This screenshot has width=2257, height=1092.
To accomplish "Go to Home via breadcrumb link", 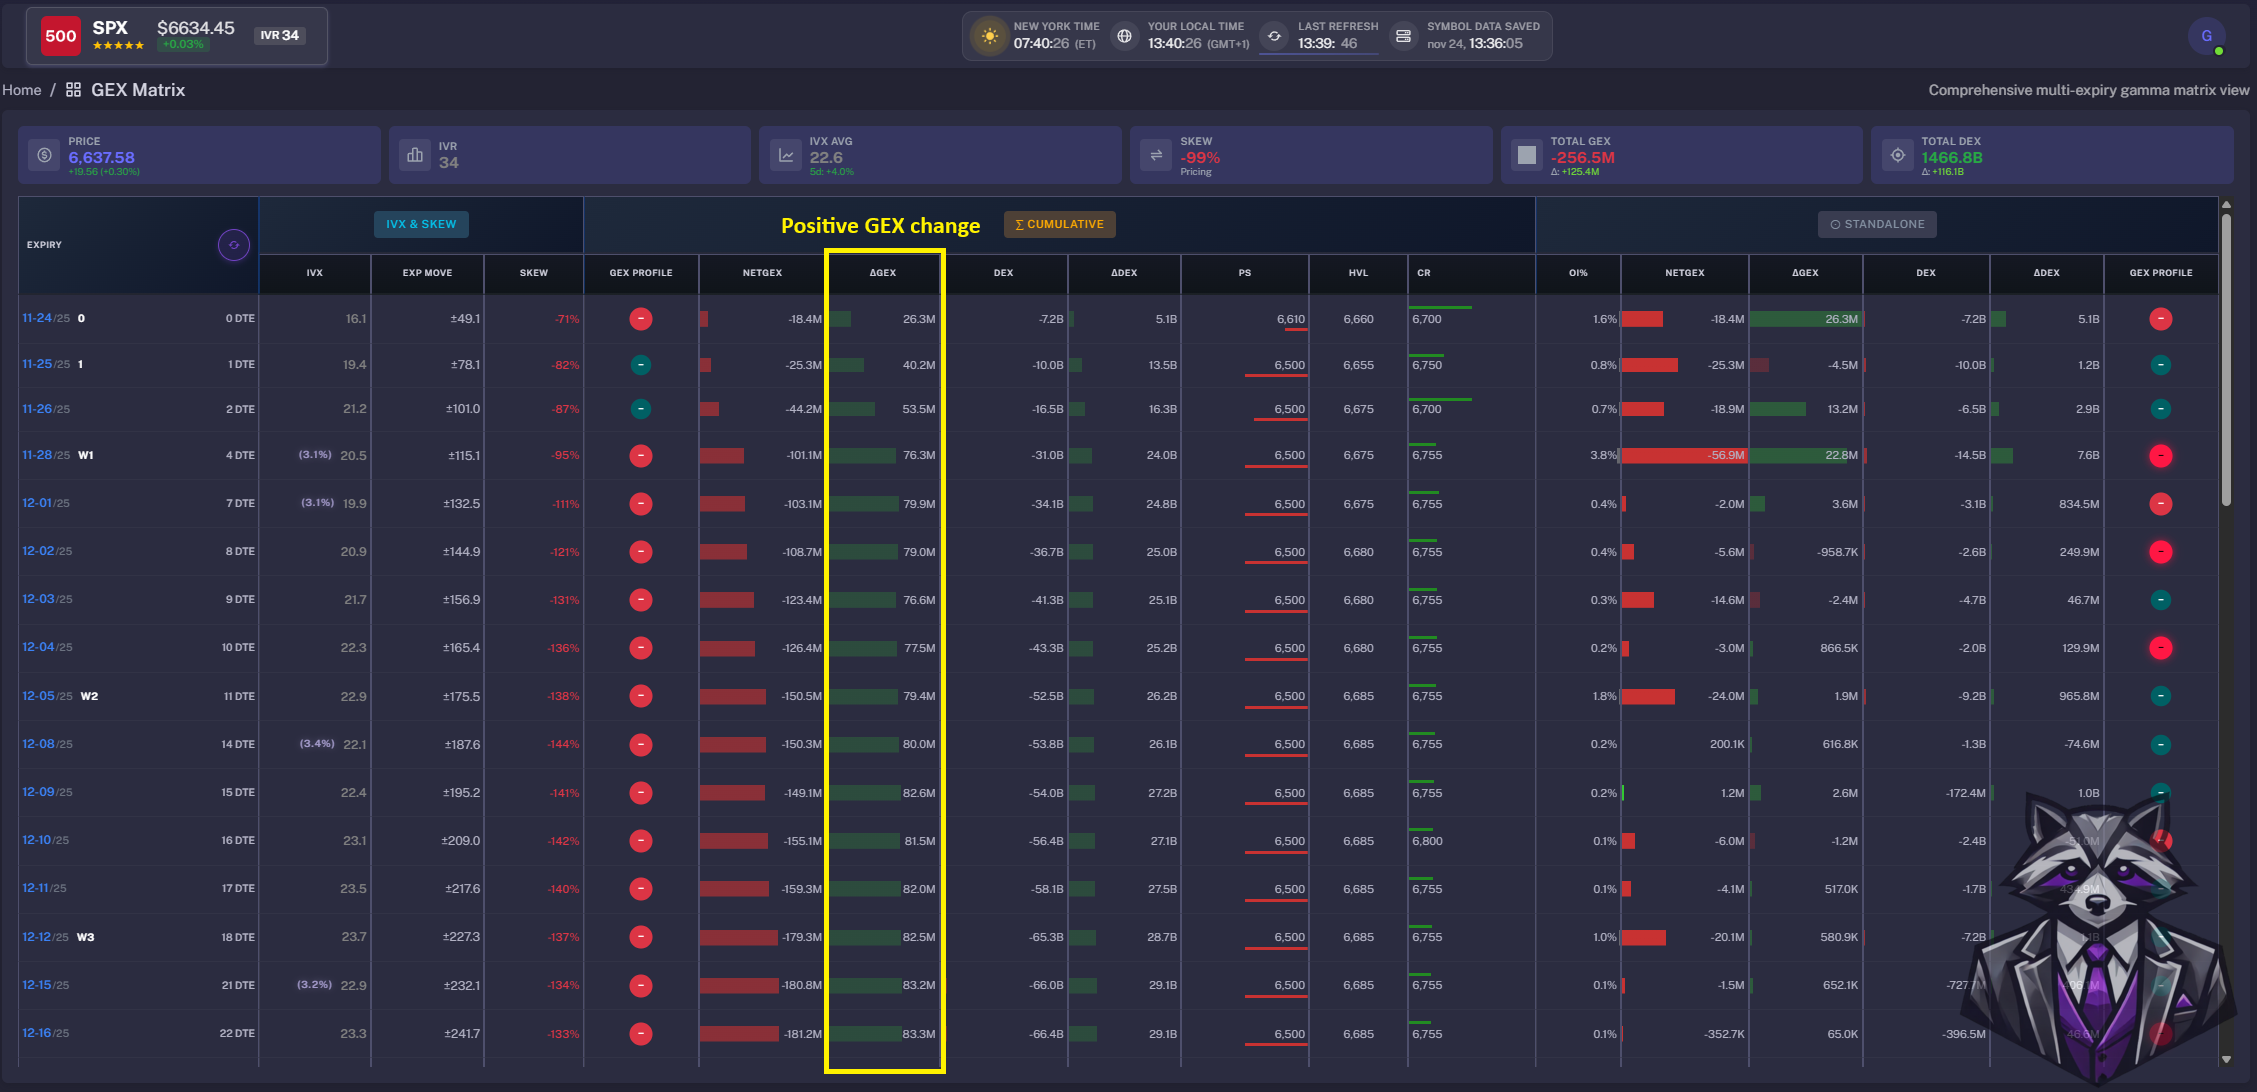I will [22, 90].
